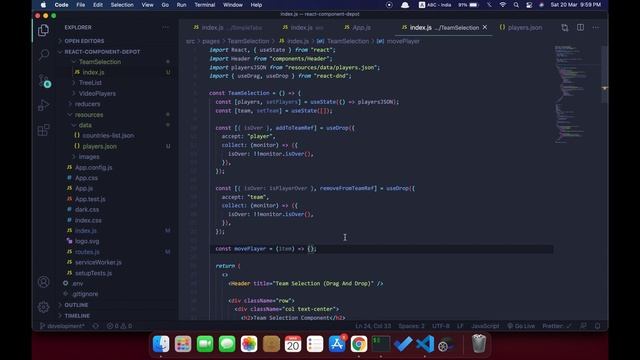The height and width of the screenshot is (360, 640).
Task: Open notifications bell in status bar
Action: 597,326
